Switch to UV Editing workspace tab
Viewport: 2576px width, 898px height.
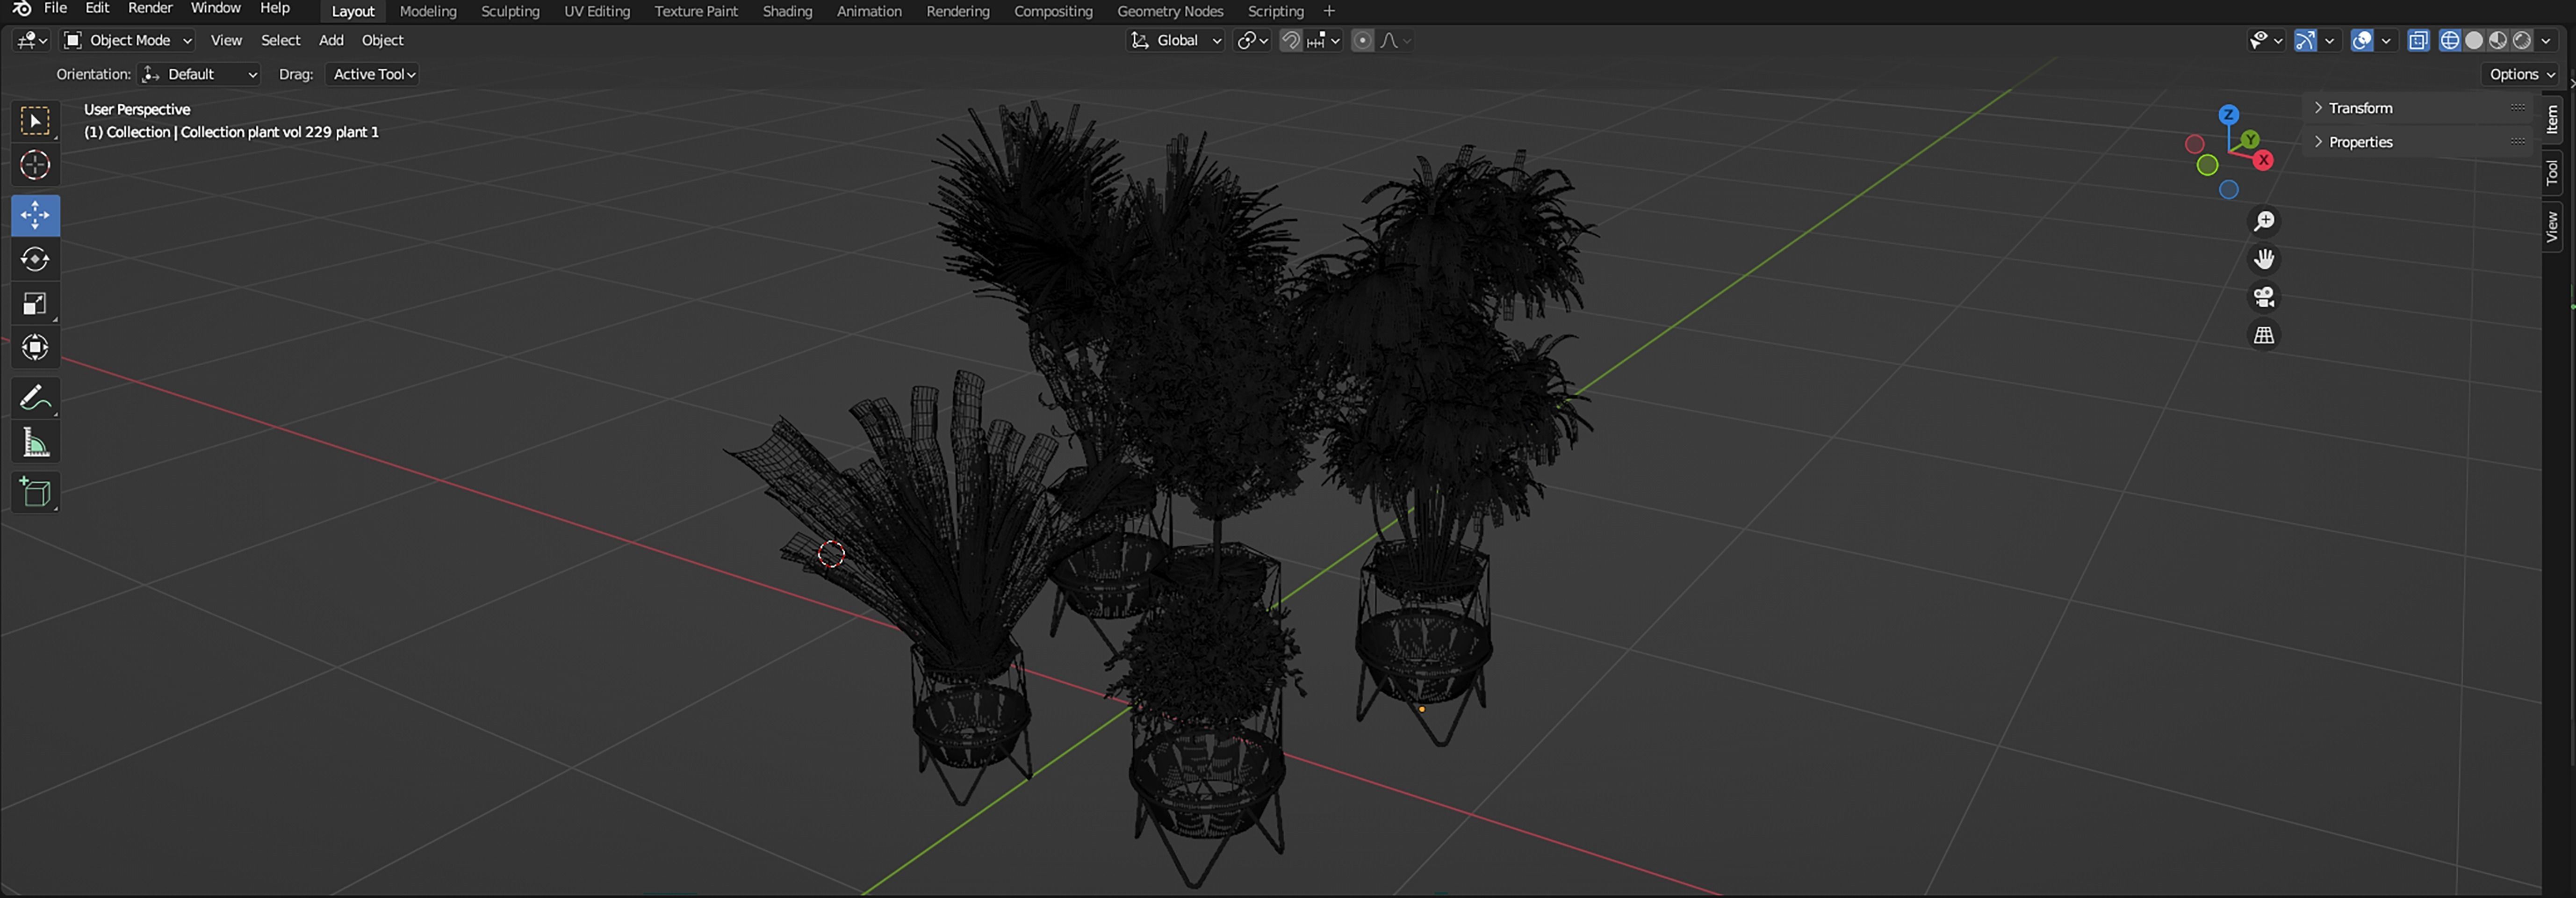tap(597, 11)
